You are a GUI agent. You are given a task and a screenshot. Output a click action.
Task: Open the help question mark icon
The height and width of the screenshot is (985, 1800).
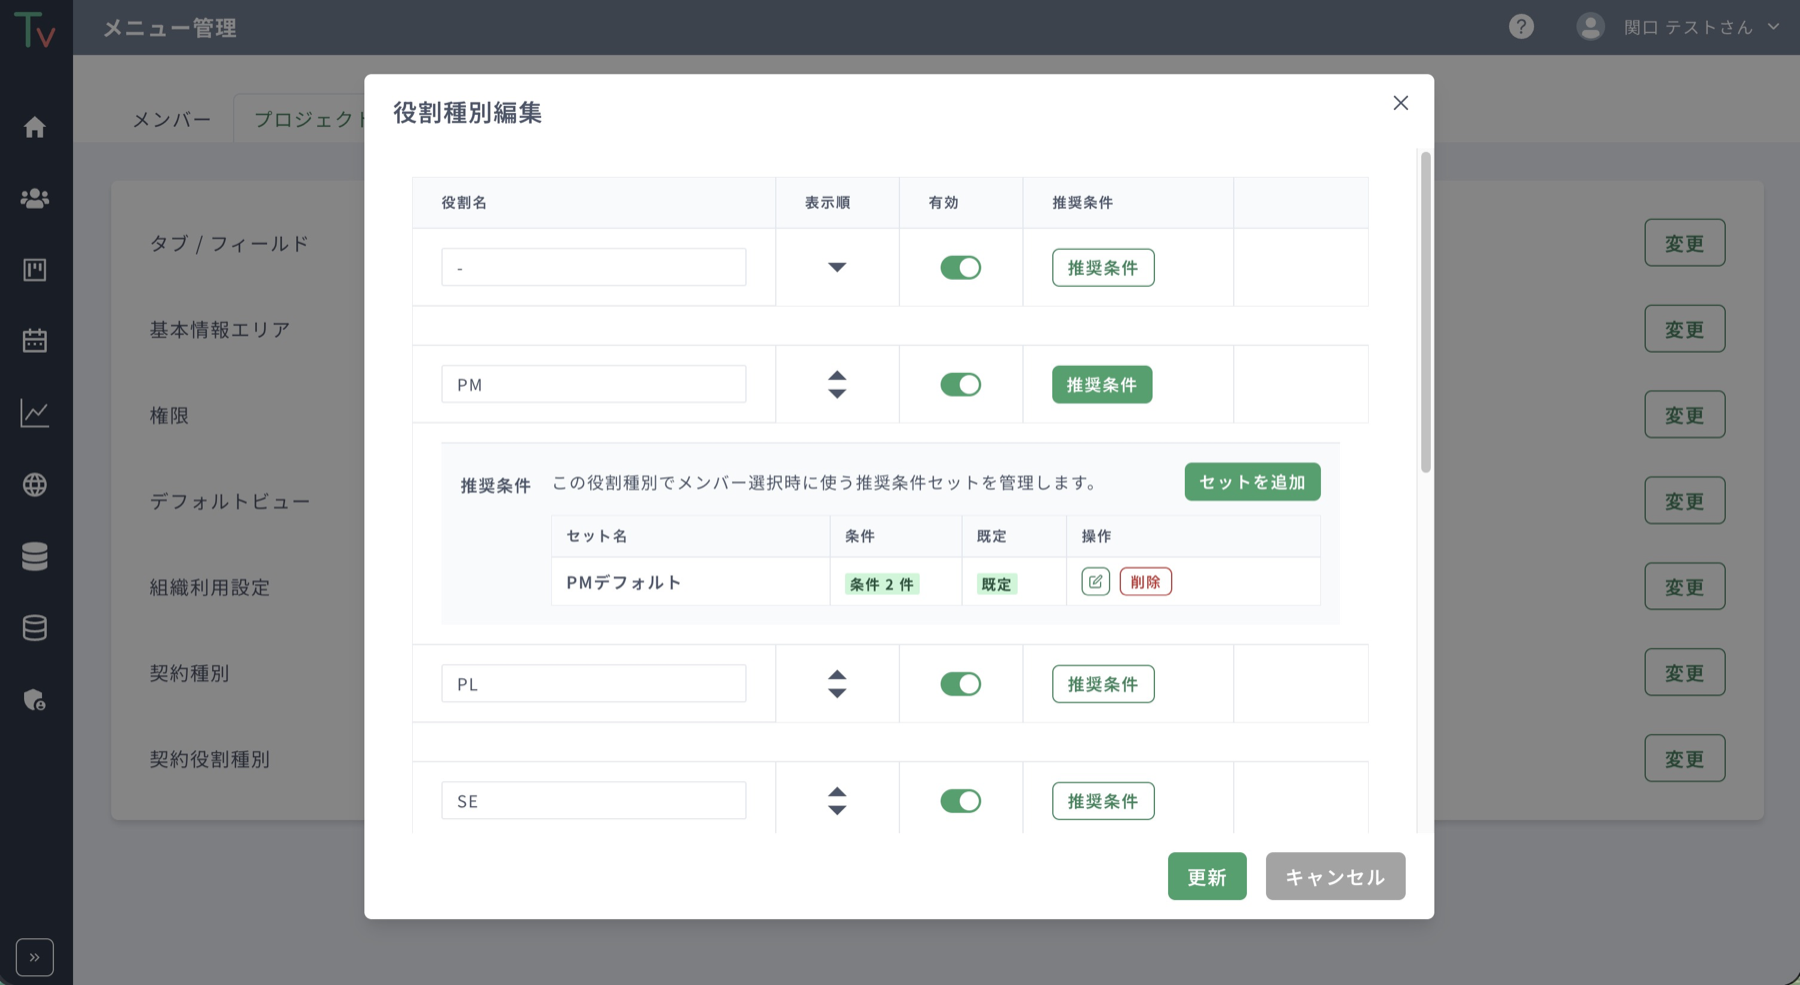[1521, 27]
